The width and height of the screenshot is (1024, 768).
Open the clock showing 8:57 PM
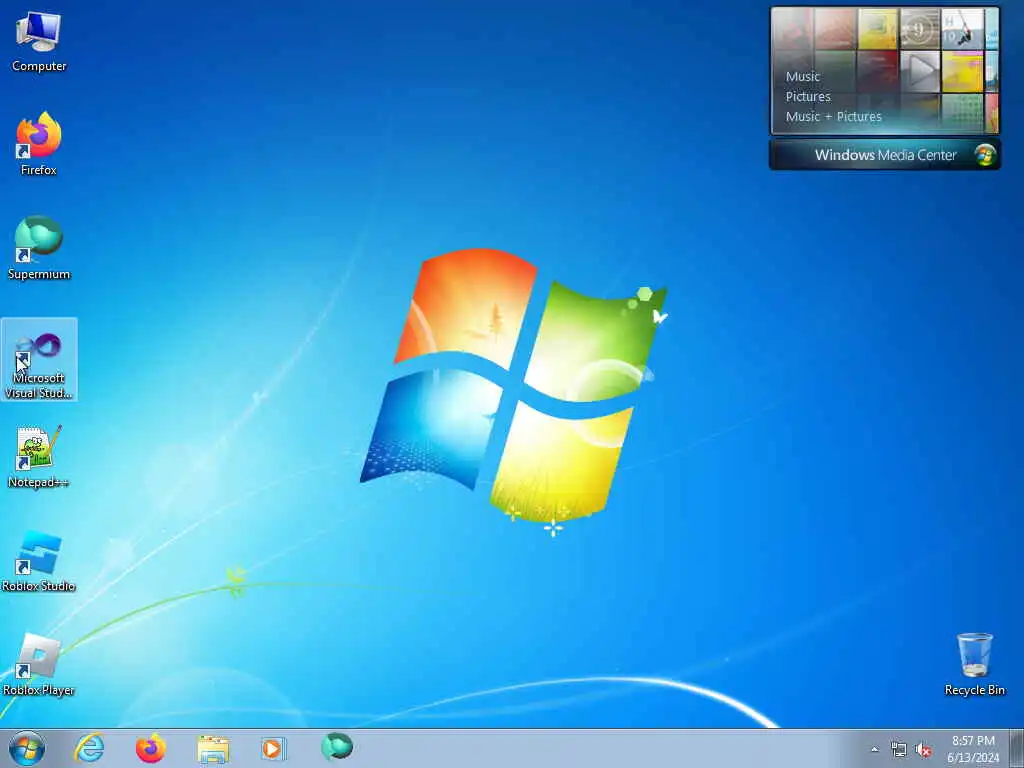pyautogui.click(x=973, y=749)
